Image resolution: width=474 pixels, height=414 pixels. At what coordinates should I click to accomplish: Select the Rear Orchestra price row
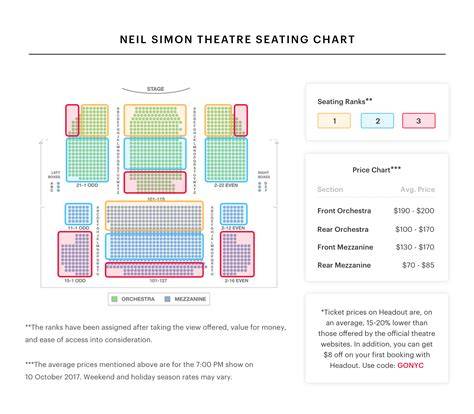[376, 229]
